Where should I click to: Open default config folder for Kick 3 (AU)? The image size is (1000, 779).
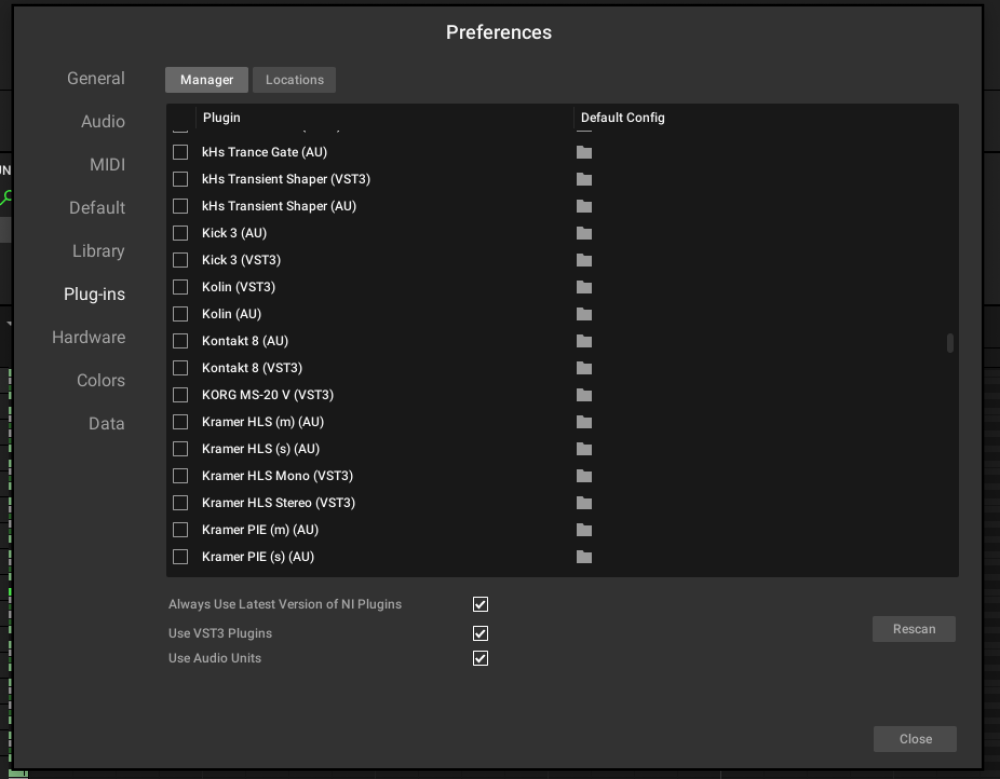(x=584, y=233)
